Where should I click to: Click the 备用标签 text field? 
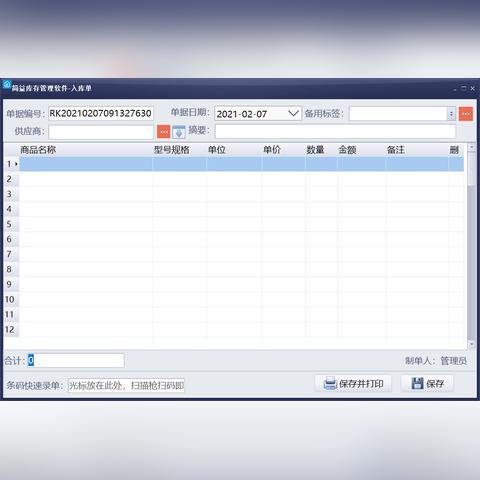click(x=398, y=114)
